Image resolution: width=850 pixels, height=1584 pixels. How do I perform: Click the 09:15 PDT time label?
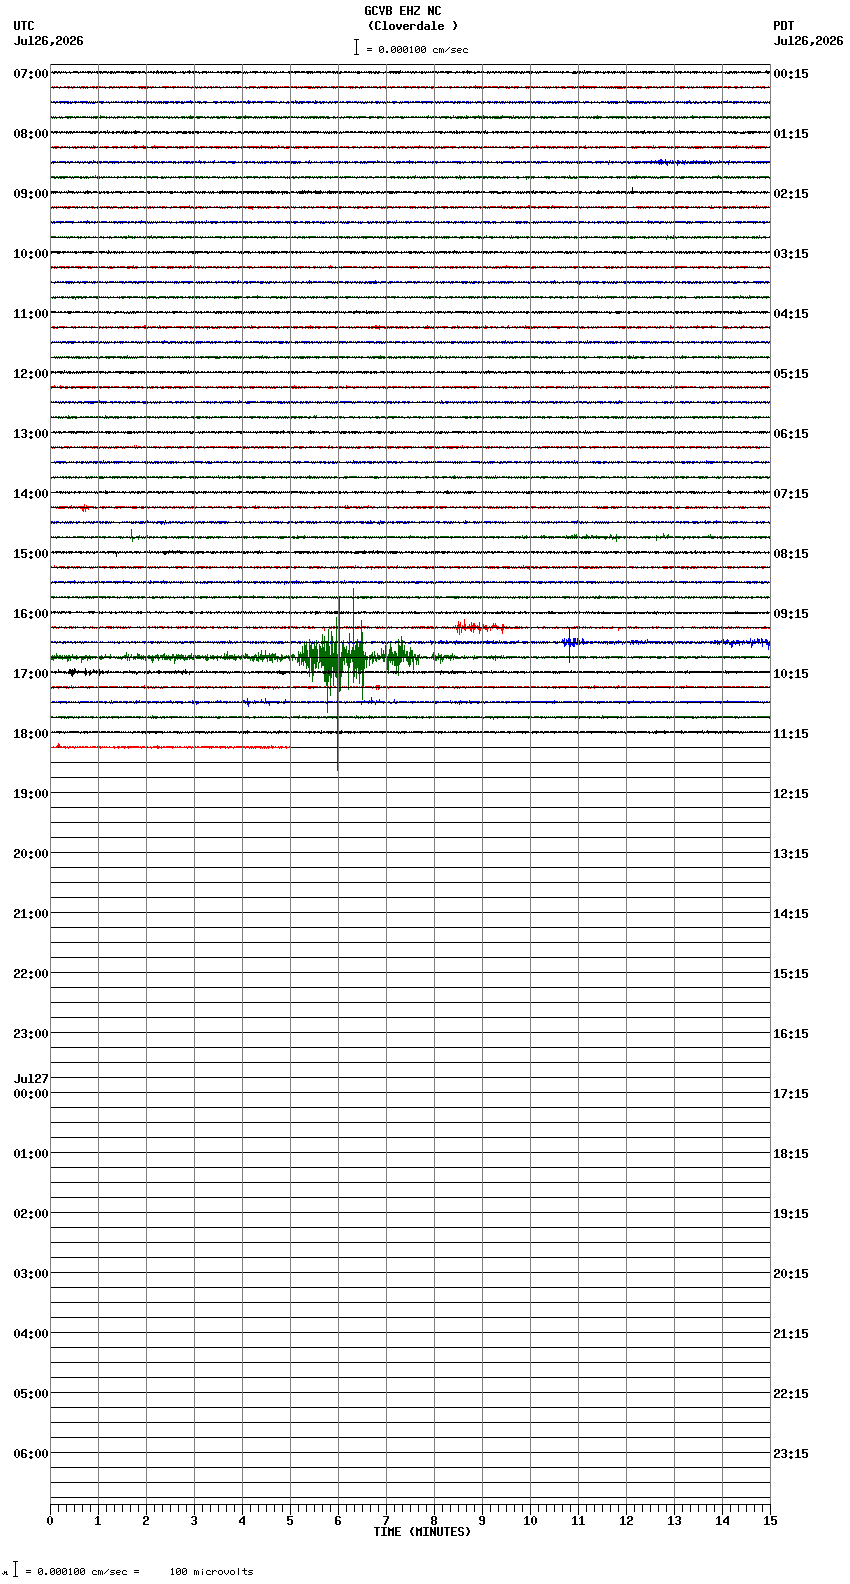tap(791, 614)
